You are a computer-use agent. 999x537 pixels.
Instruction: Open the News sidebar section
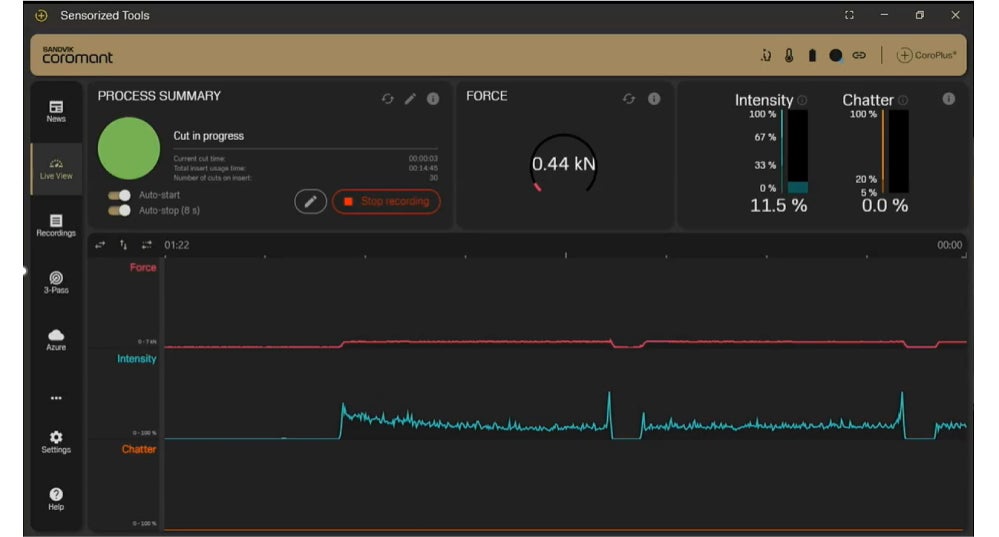coord(56,111)
